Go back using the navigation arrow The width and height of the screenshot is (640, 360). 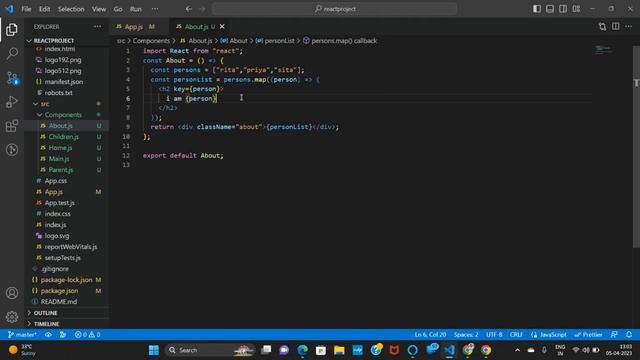(x=189, y=9)
